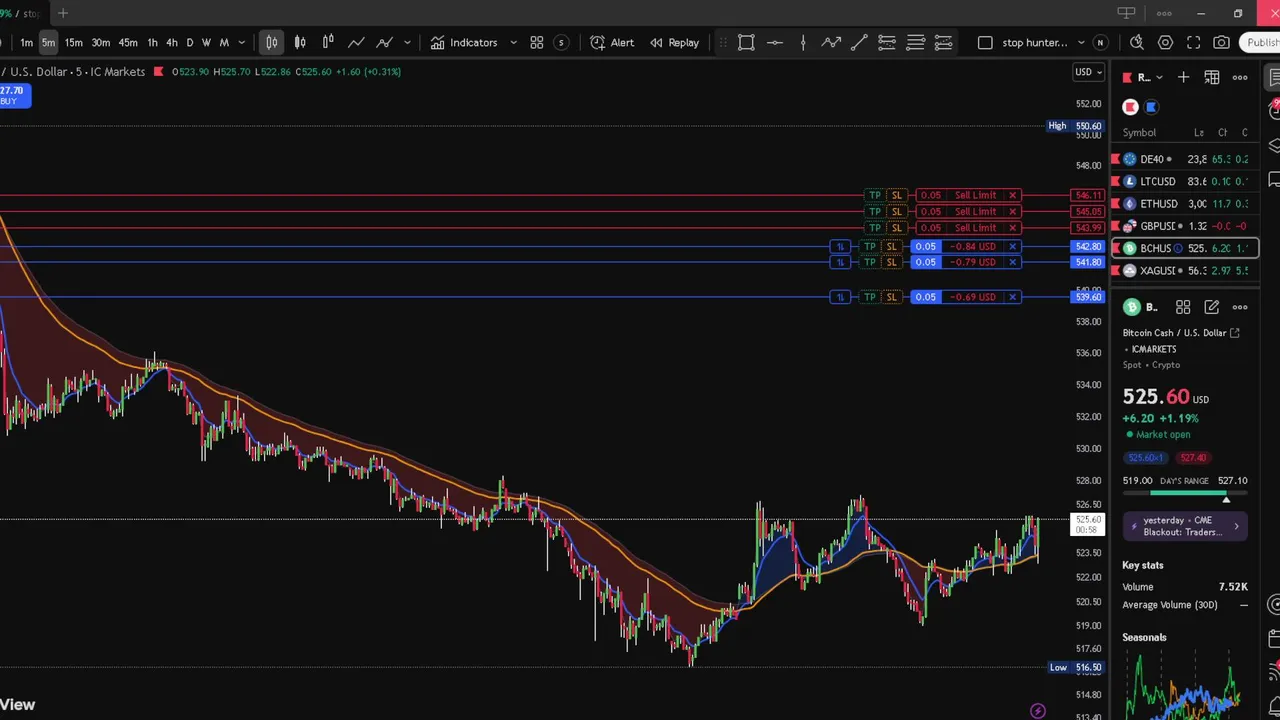Select the vertical line drawing tool
The image size is (1280, 720).
[x=803, y=42]
